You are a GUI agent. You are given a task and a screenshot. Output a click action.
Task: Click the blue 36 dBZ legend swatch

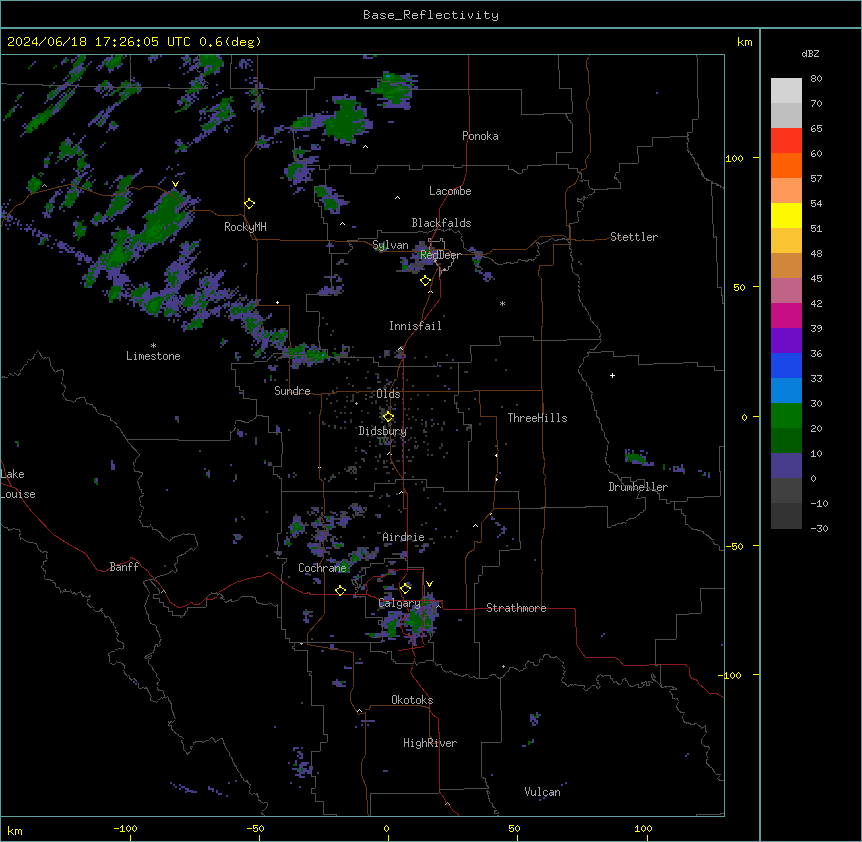pos(786,365)
